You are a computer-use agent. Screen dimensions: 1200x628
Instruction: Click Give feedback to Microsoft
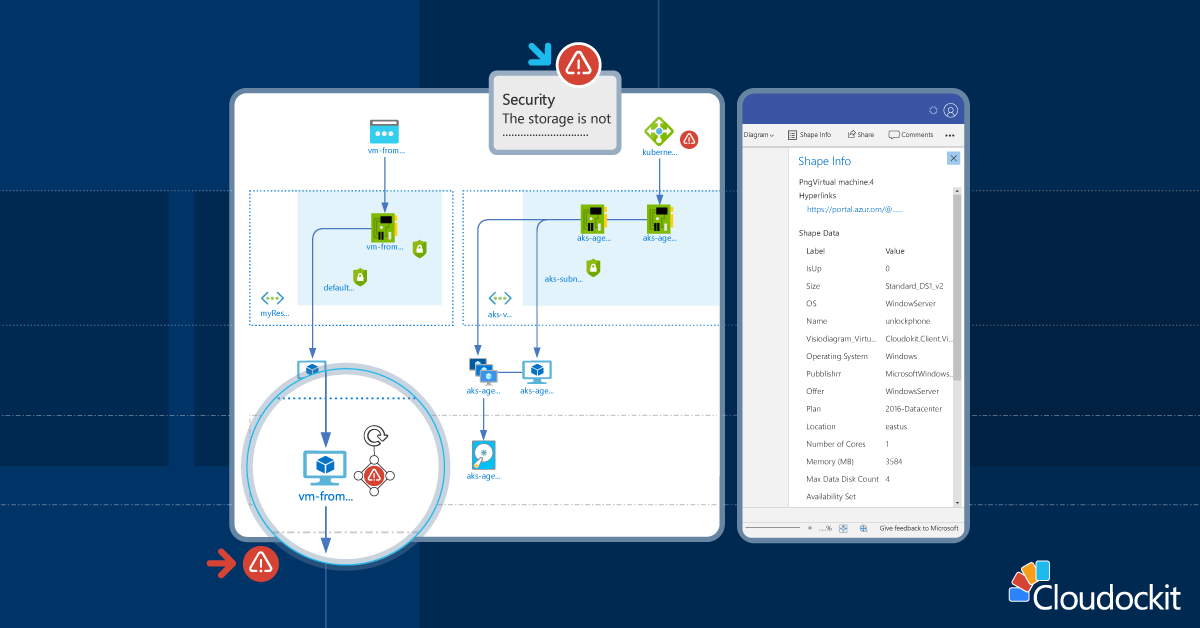click(919, 528)
